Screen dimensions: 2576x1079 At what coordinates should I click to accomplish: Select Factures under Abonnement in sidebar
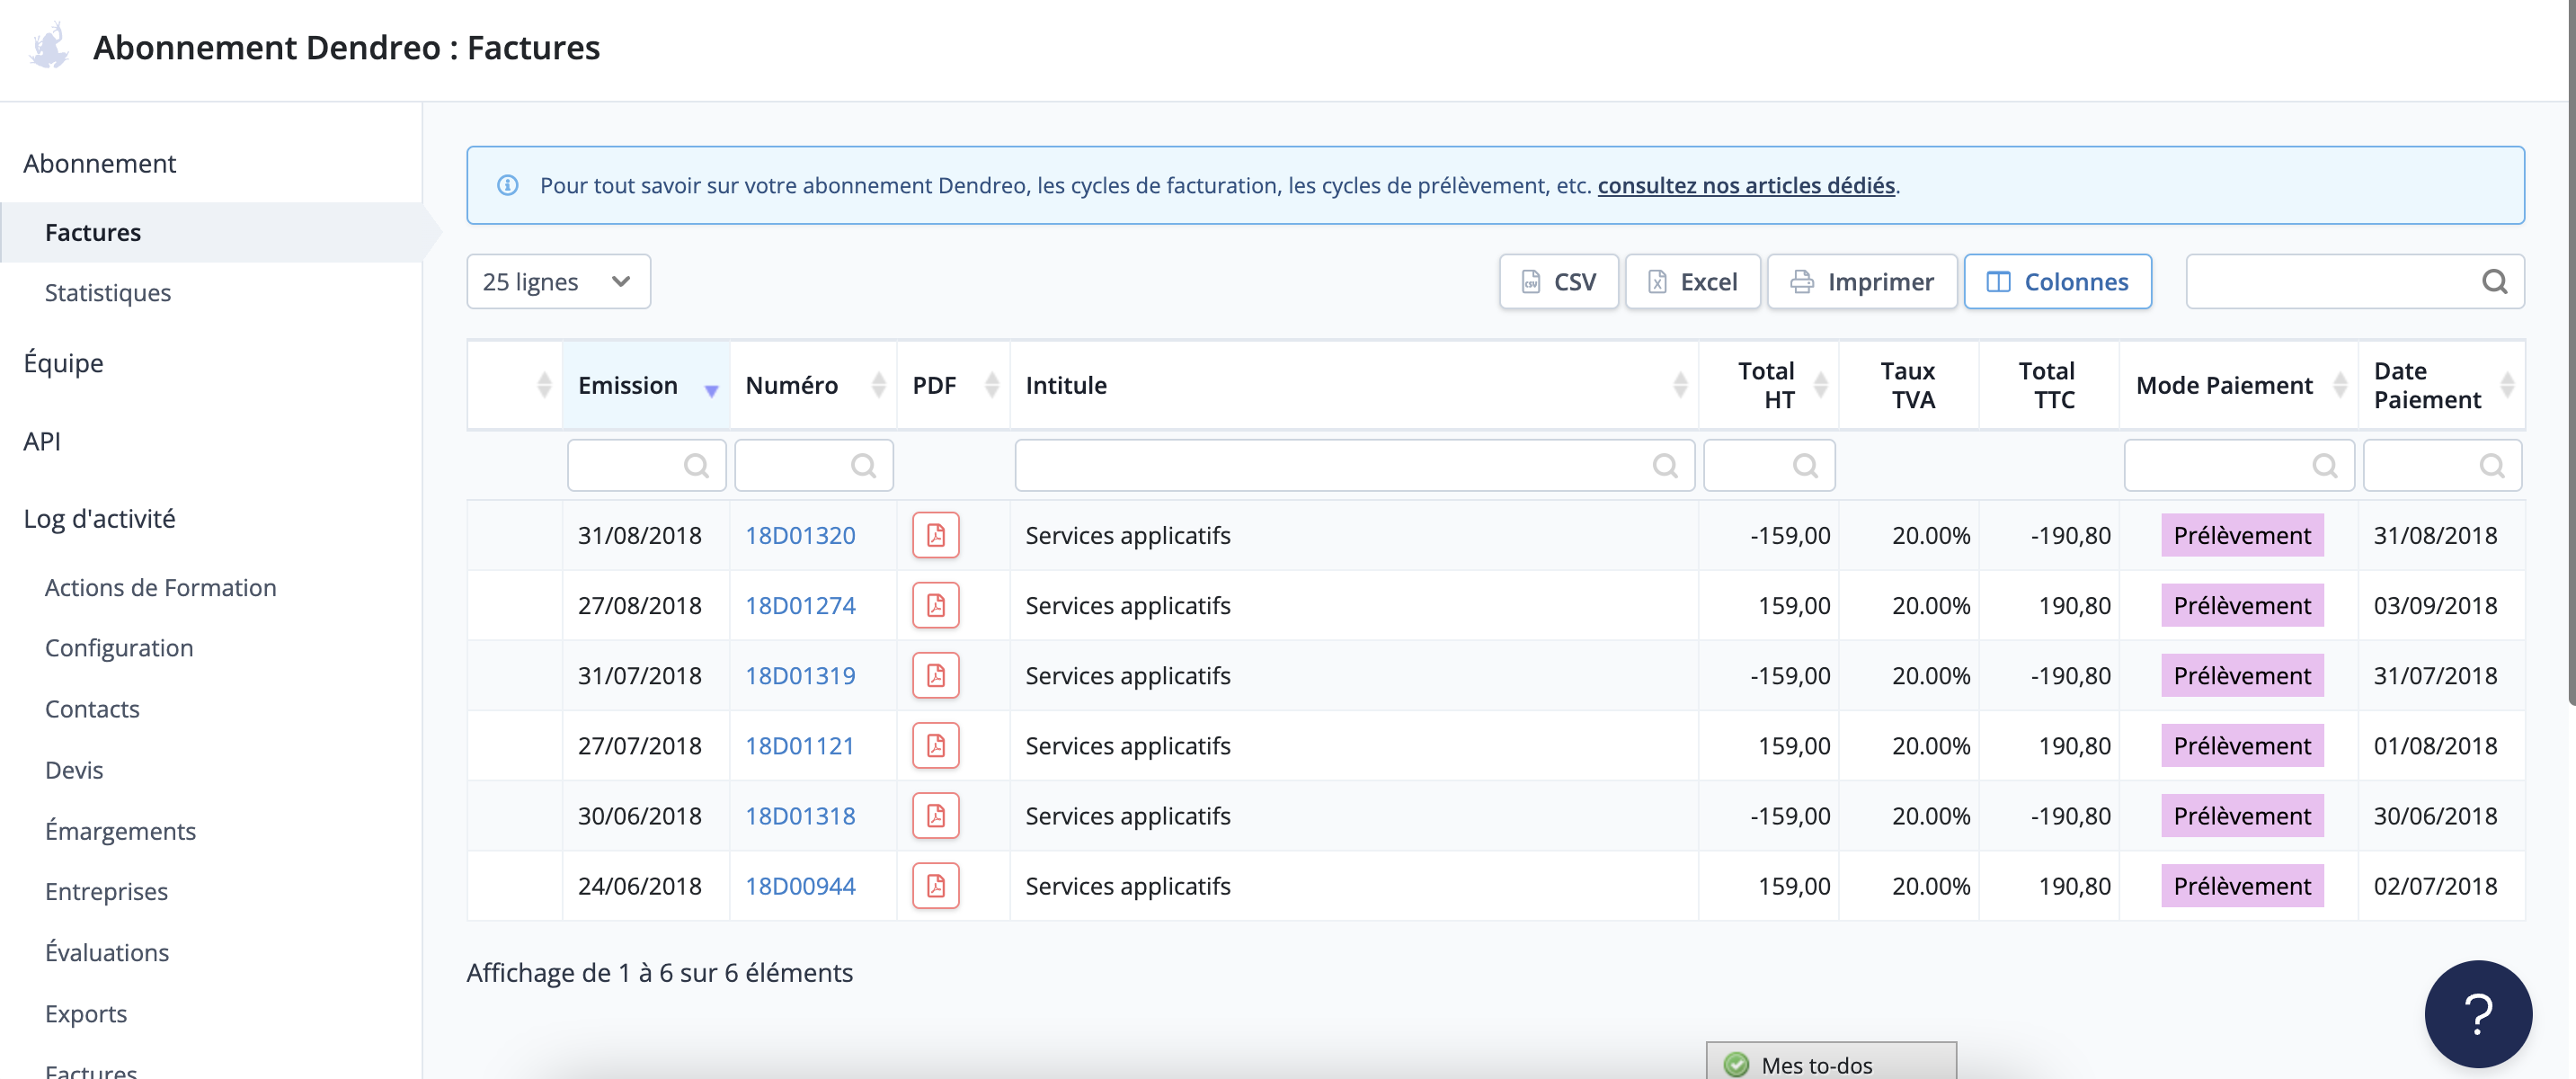[x=93, y=232]
